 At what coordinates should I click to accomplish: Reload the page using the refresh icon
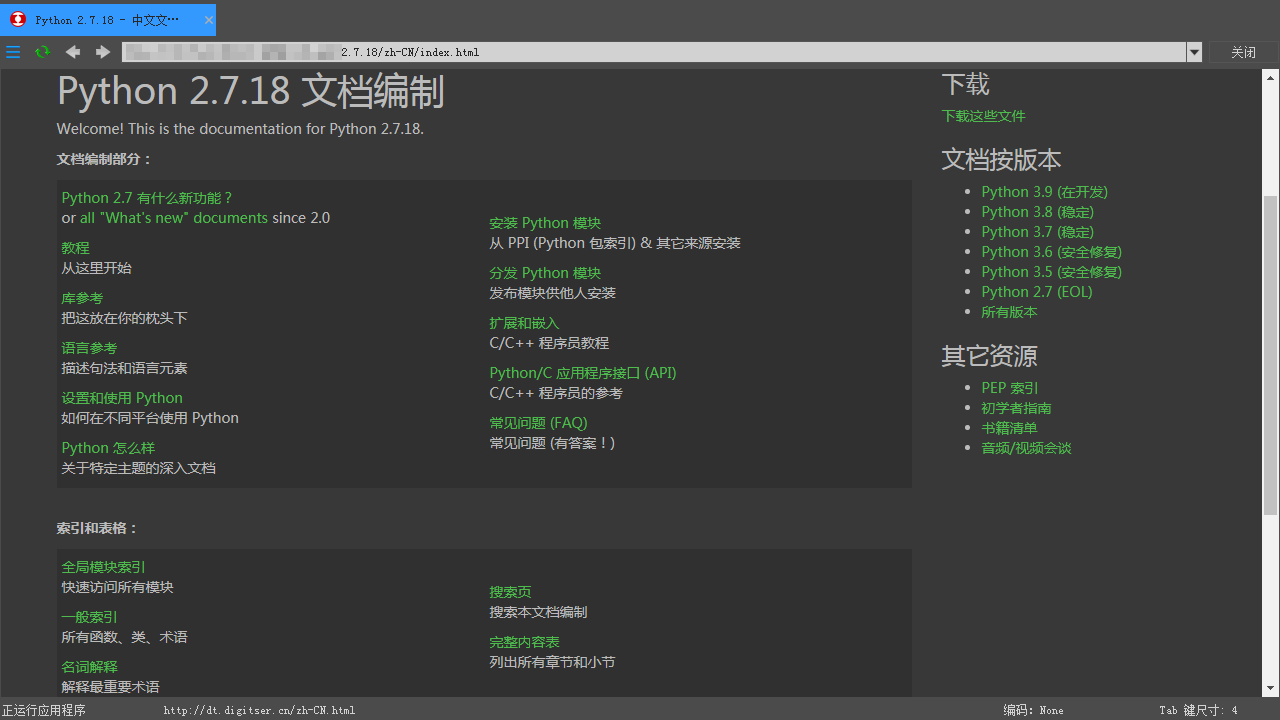click(x=42, y=52)
